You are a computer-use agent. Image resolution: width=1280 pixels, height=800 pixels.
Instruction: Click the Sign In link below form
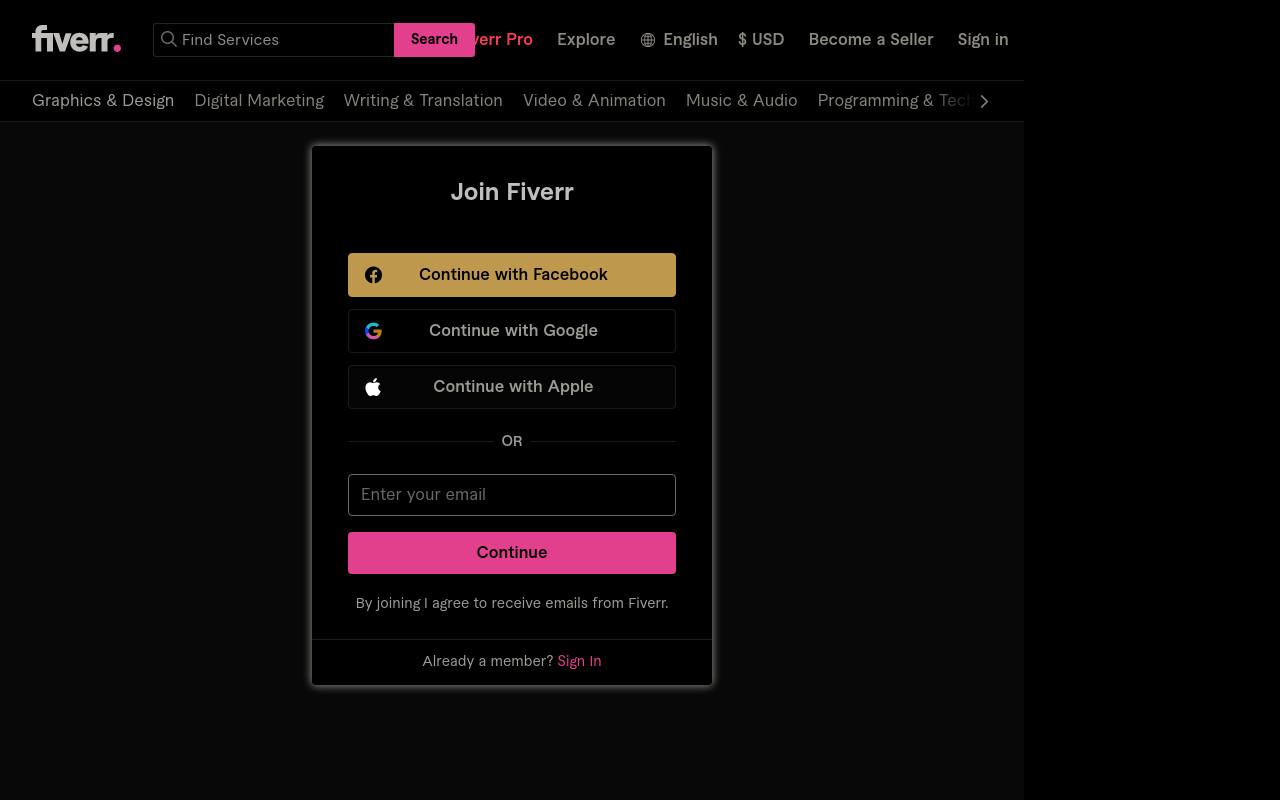(x=579, y=661)
